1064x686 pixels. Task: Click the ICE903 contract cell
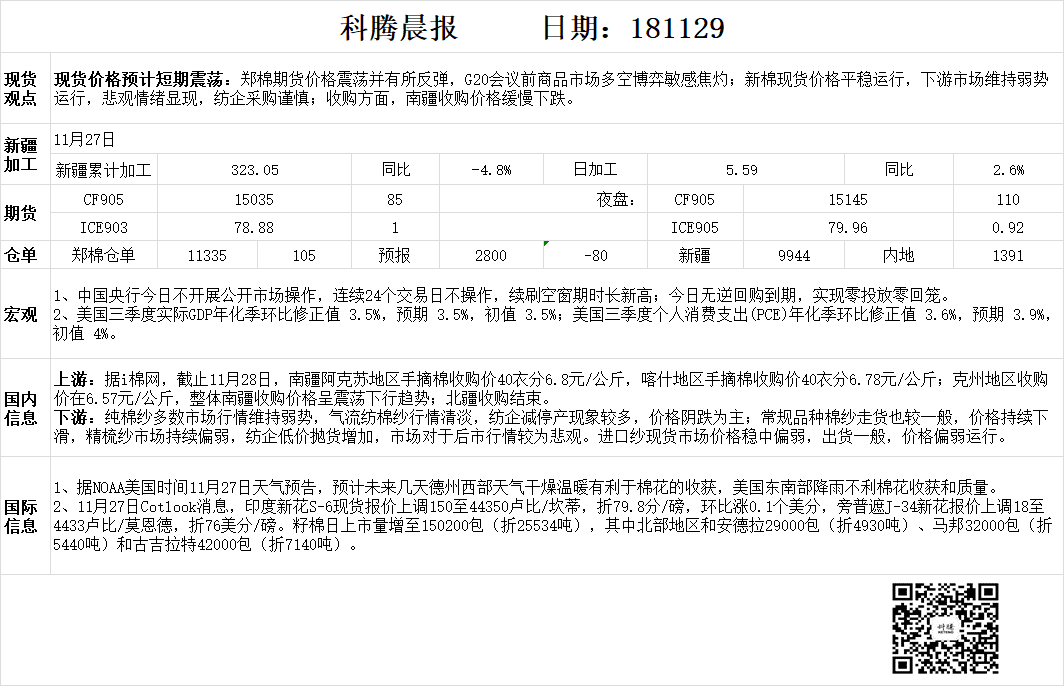(104, 228)
